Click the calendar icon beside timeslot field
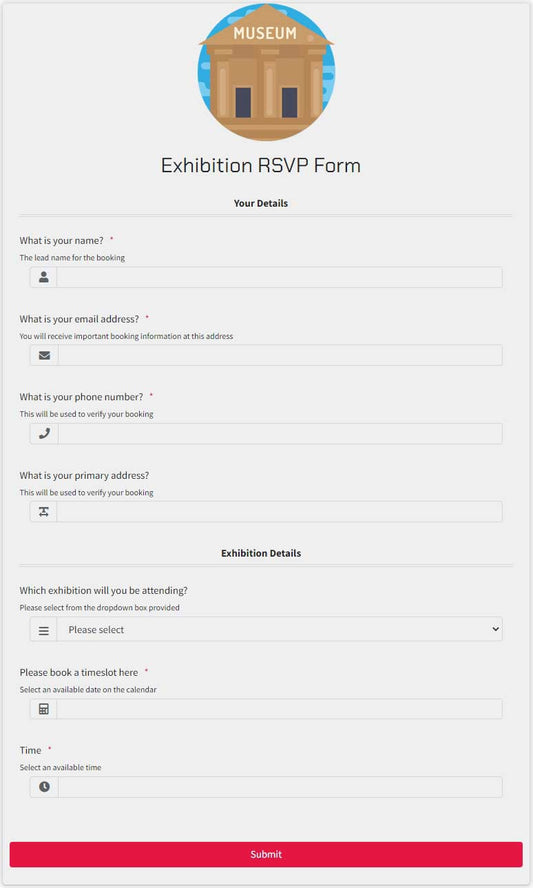Image resolution: width=533 pixels, height=888 pixels. [44, 708]
